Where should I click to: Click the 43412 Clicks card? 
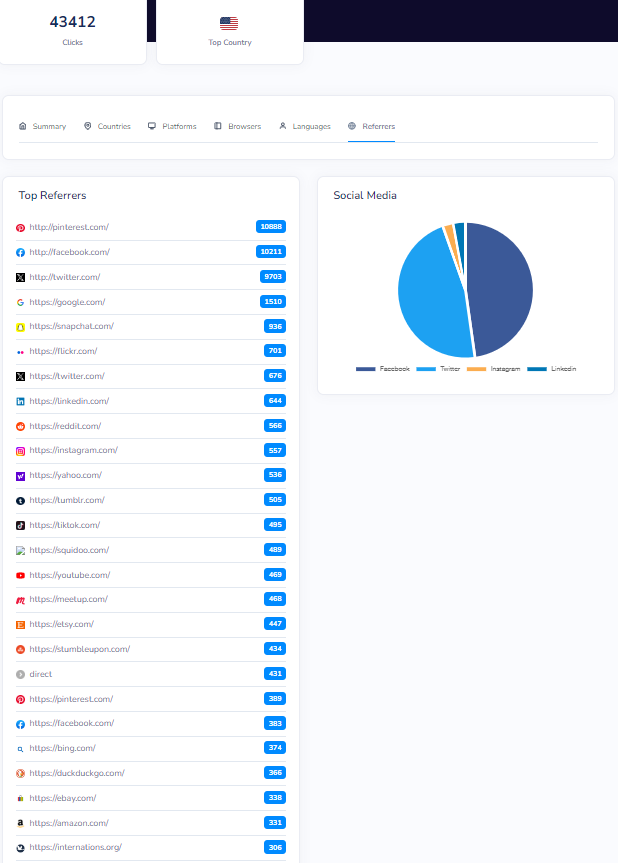click(73, 30)
